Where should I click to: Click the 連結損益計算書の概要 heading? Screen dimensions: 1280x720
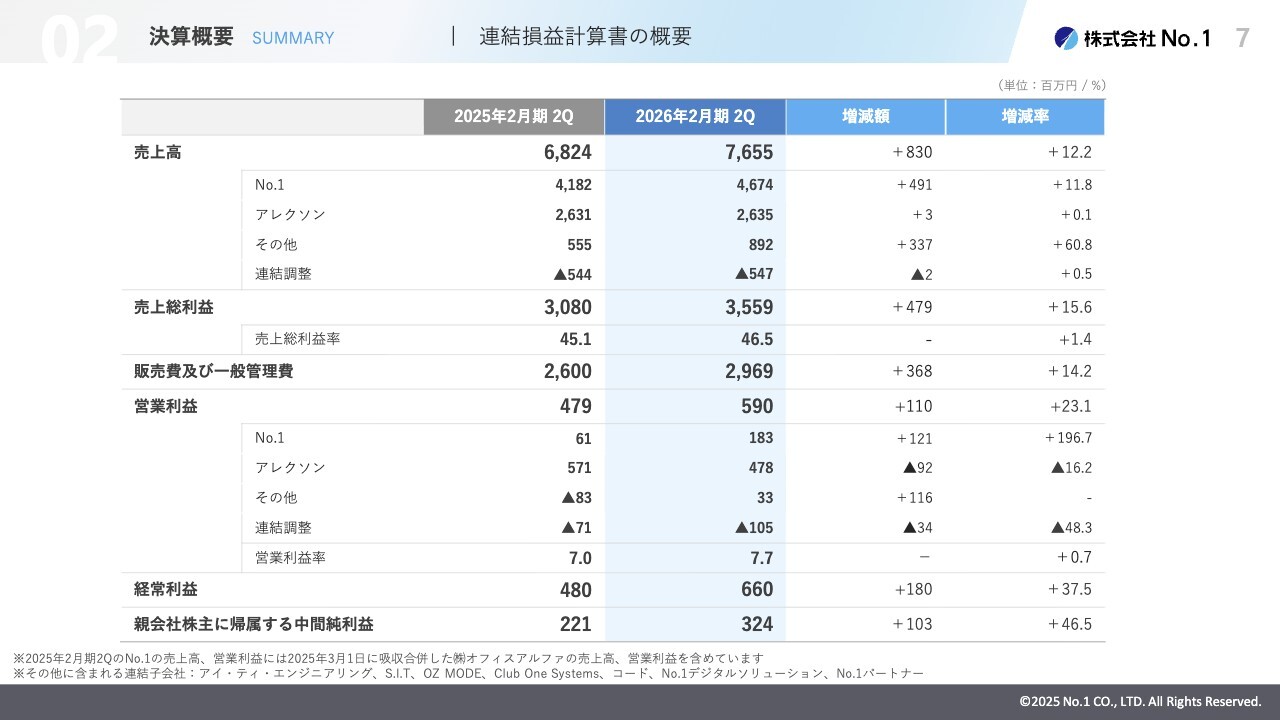coord(585,37)
